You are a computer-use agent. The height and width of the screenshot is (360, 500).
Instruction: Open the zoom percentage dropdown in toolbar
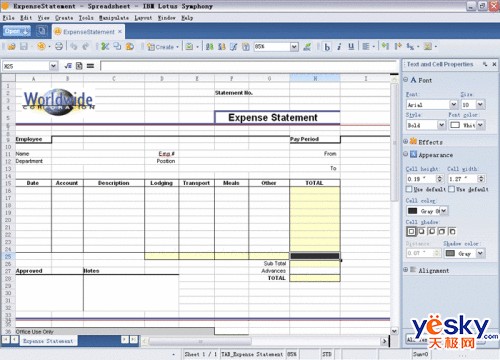point(294,47)
